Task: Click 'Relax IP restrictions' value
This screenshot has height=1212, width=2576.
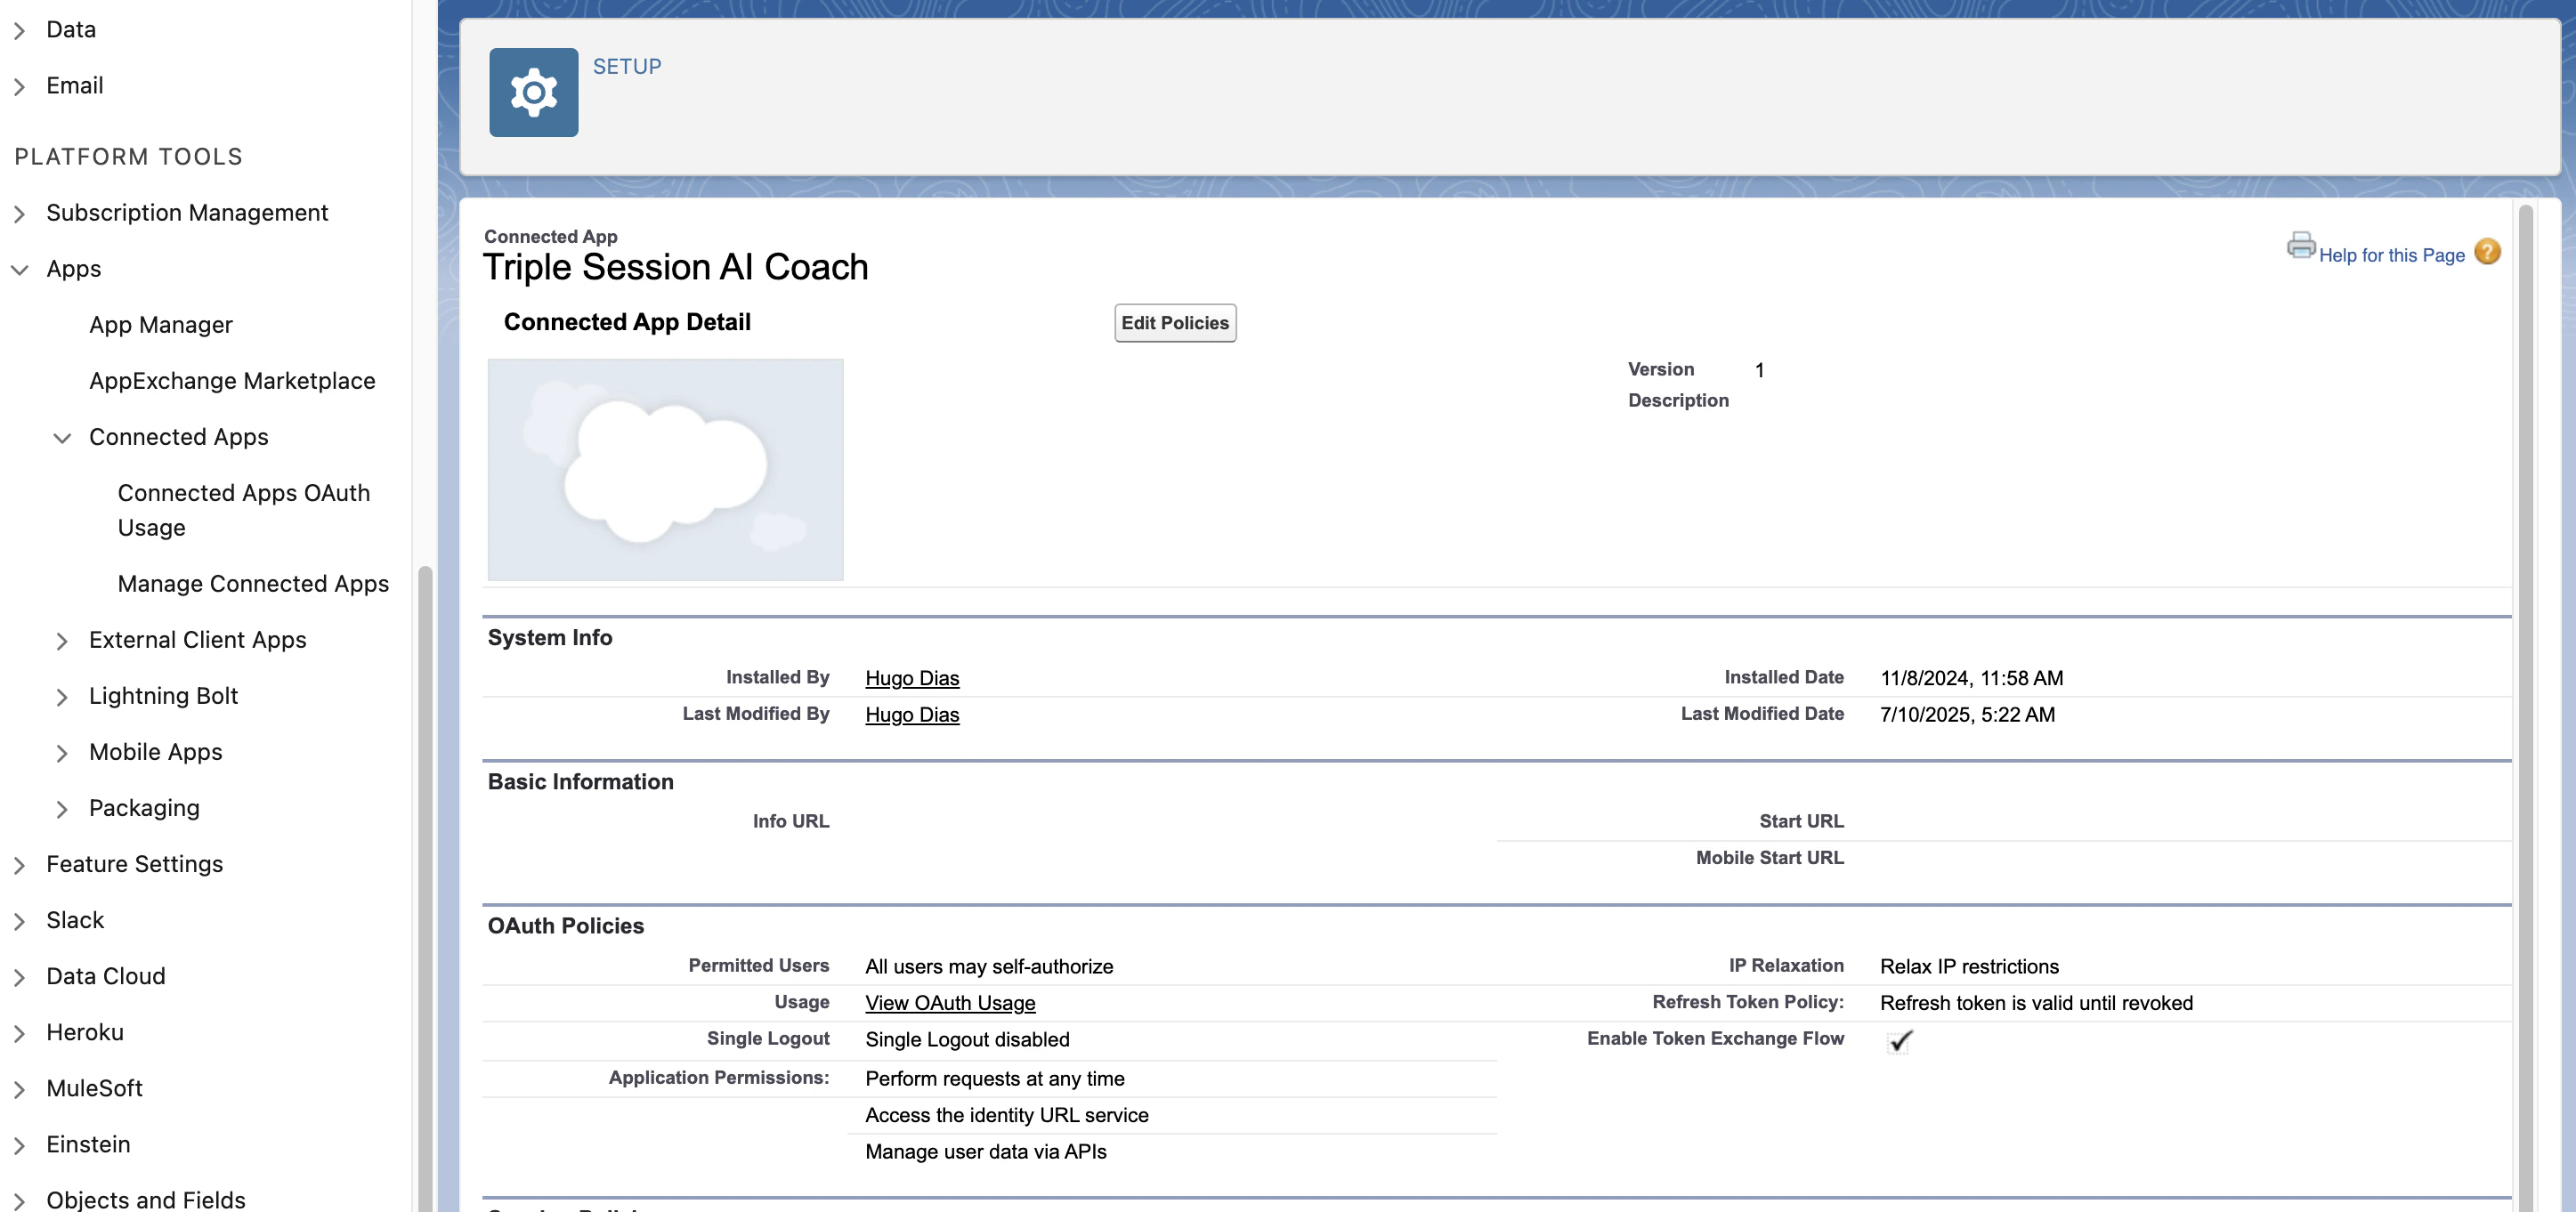Action: pos(1969,966)
